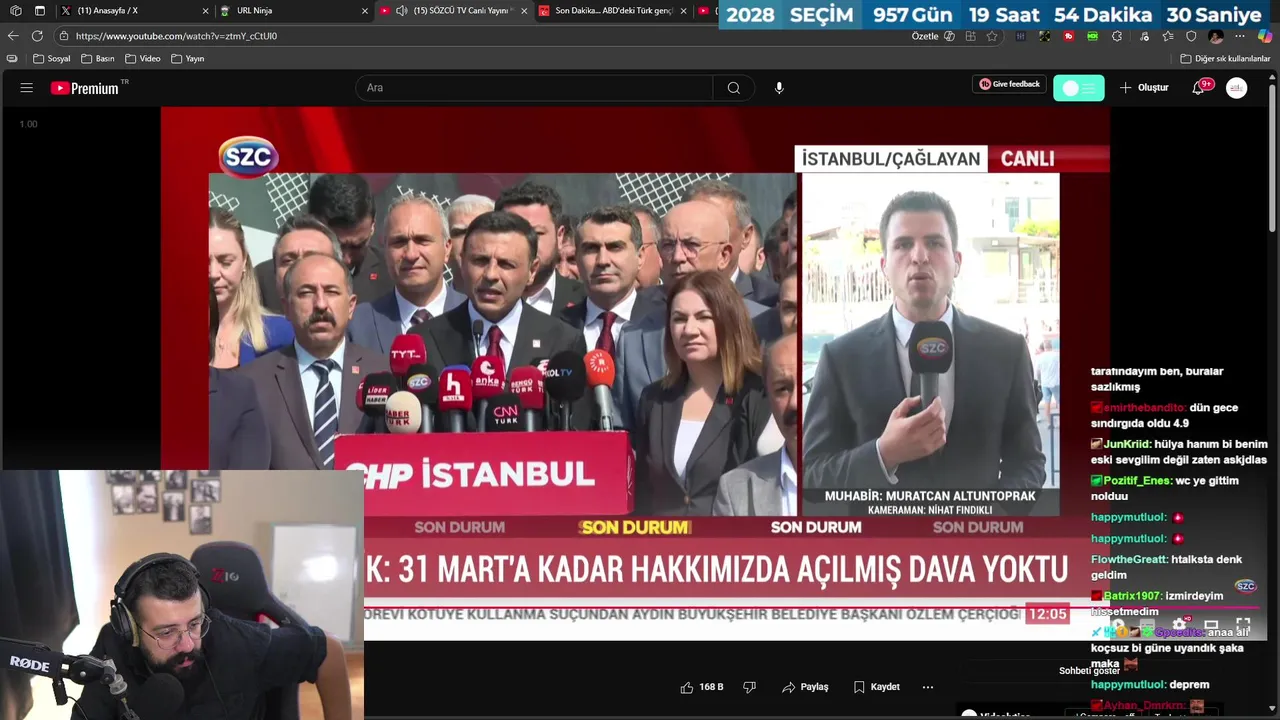The height and width of the screenshot is (720, 1280).
Task: Reload the page with the refresh icon
Action: tap(37, 36)
